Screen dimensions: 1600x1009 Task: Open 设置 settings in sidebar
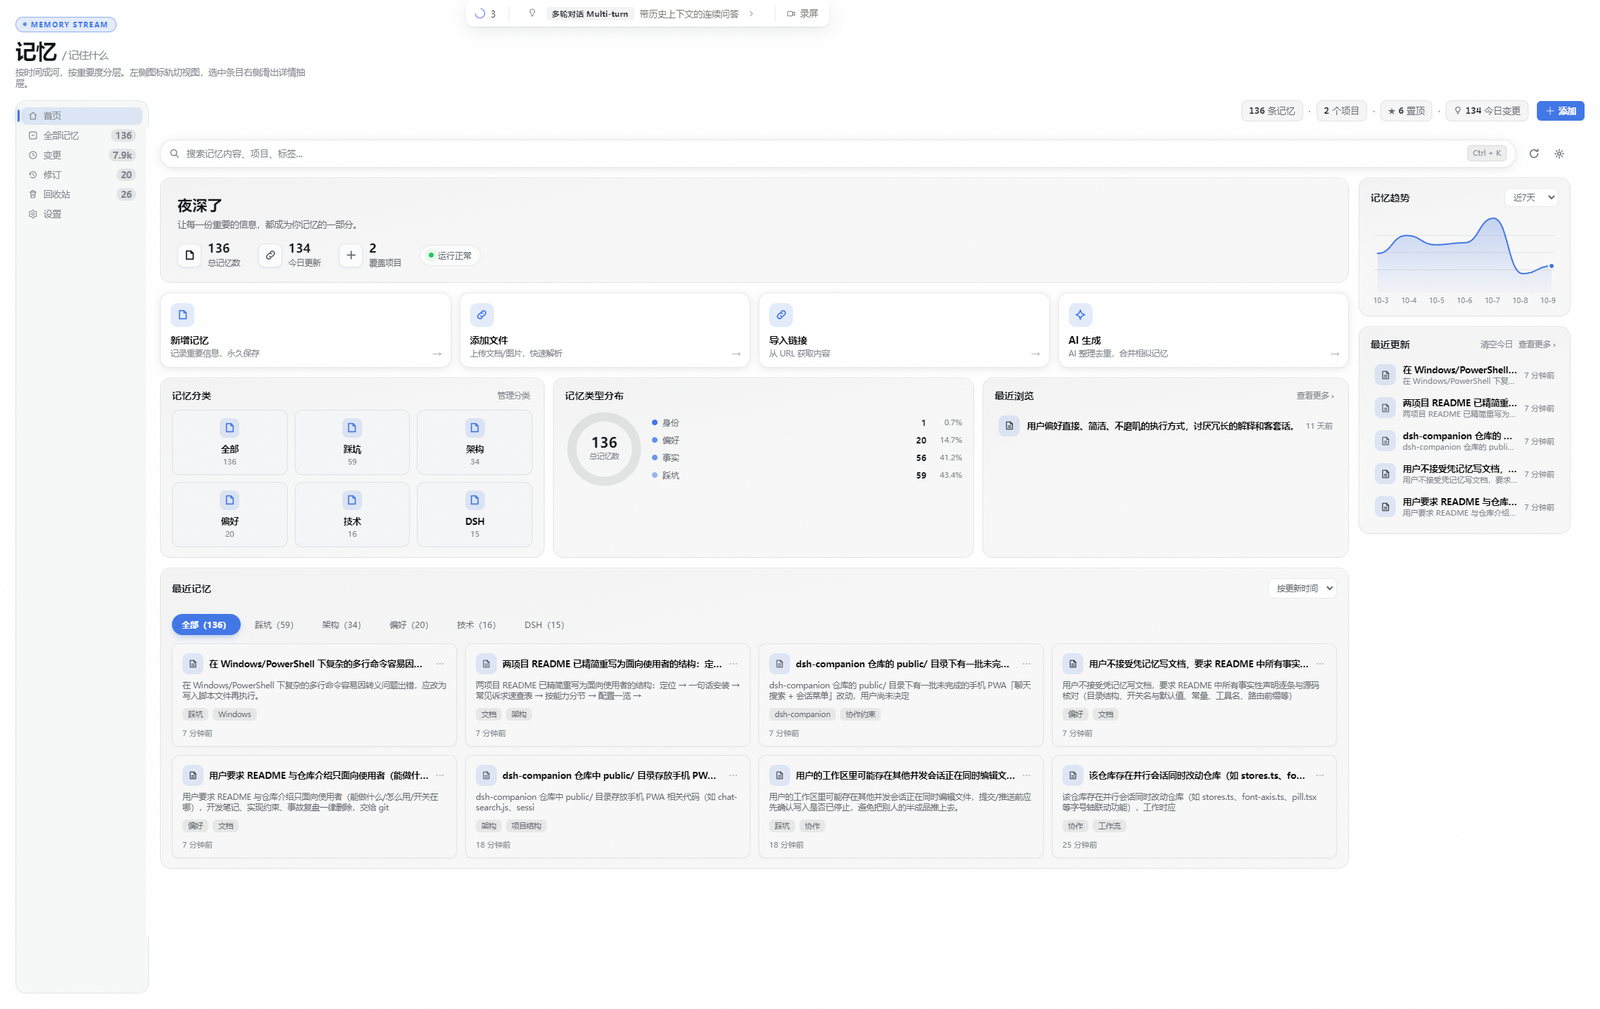point(80,214)
